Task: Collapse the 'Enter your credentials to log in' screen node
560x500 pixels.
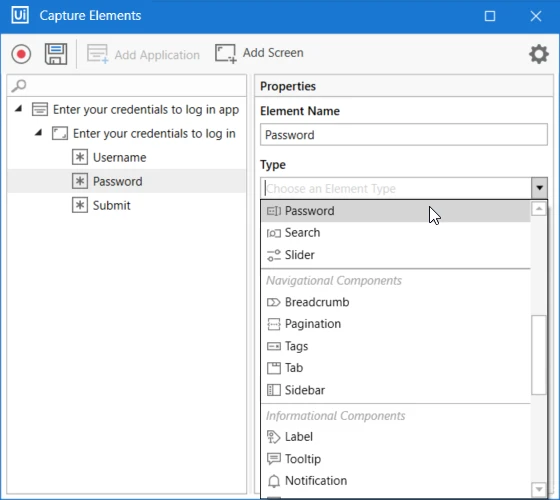Action: point(39,133)
